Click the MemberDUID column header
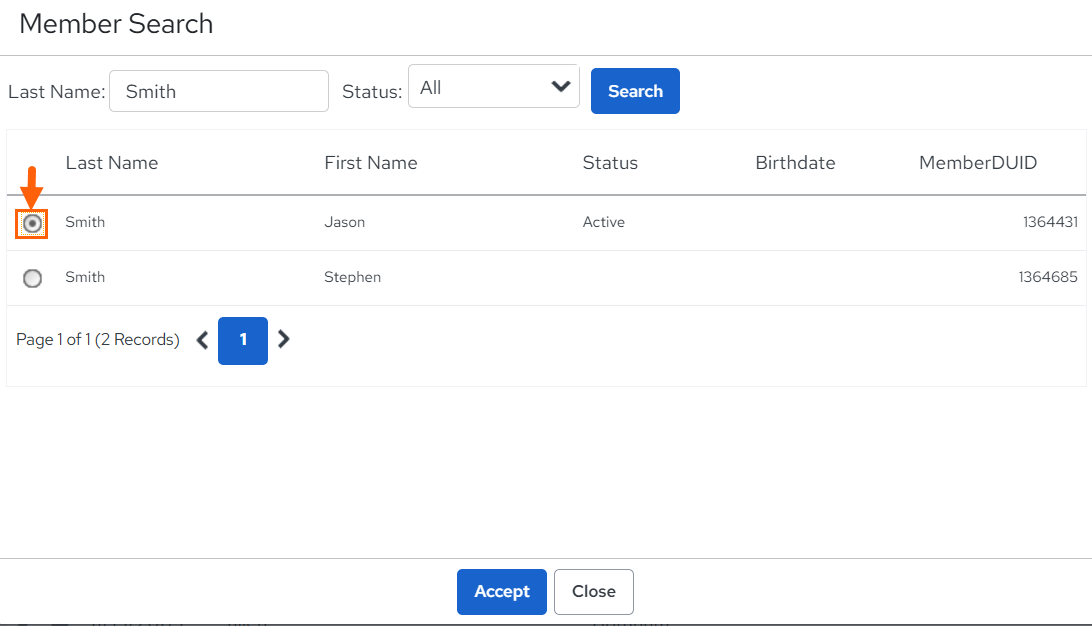 click(978, 163)
